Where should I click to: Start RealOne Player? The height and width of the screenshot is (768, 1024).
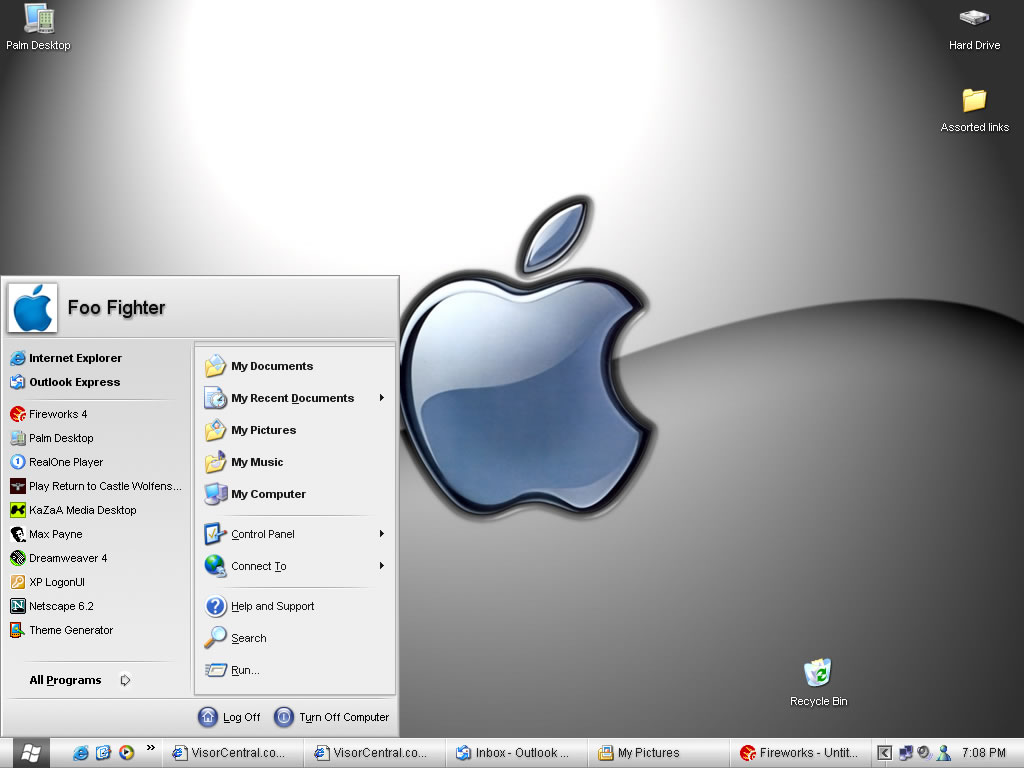coord(65,462)
